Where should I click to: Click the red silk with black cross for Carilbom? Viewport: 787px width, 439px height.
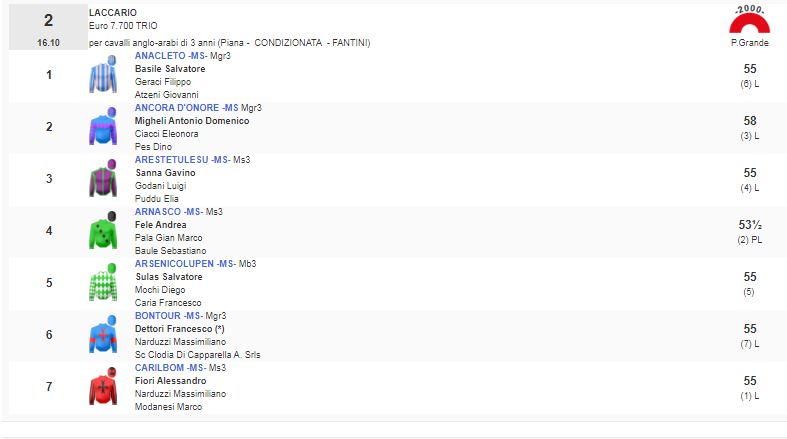coord(103,387)
